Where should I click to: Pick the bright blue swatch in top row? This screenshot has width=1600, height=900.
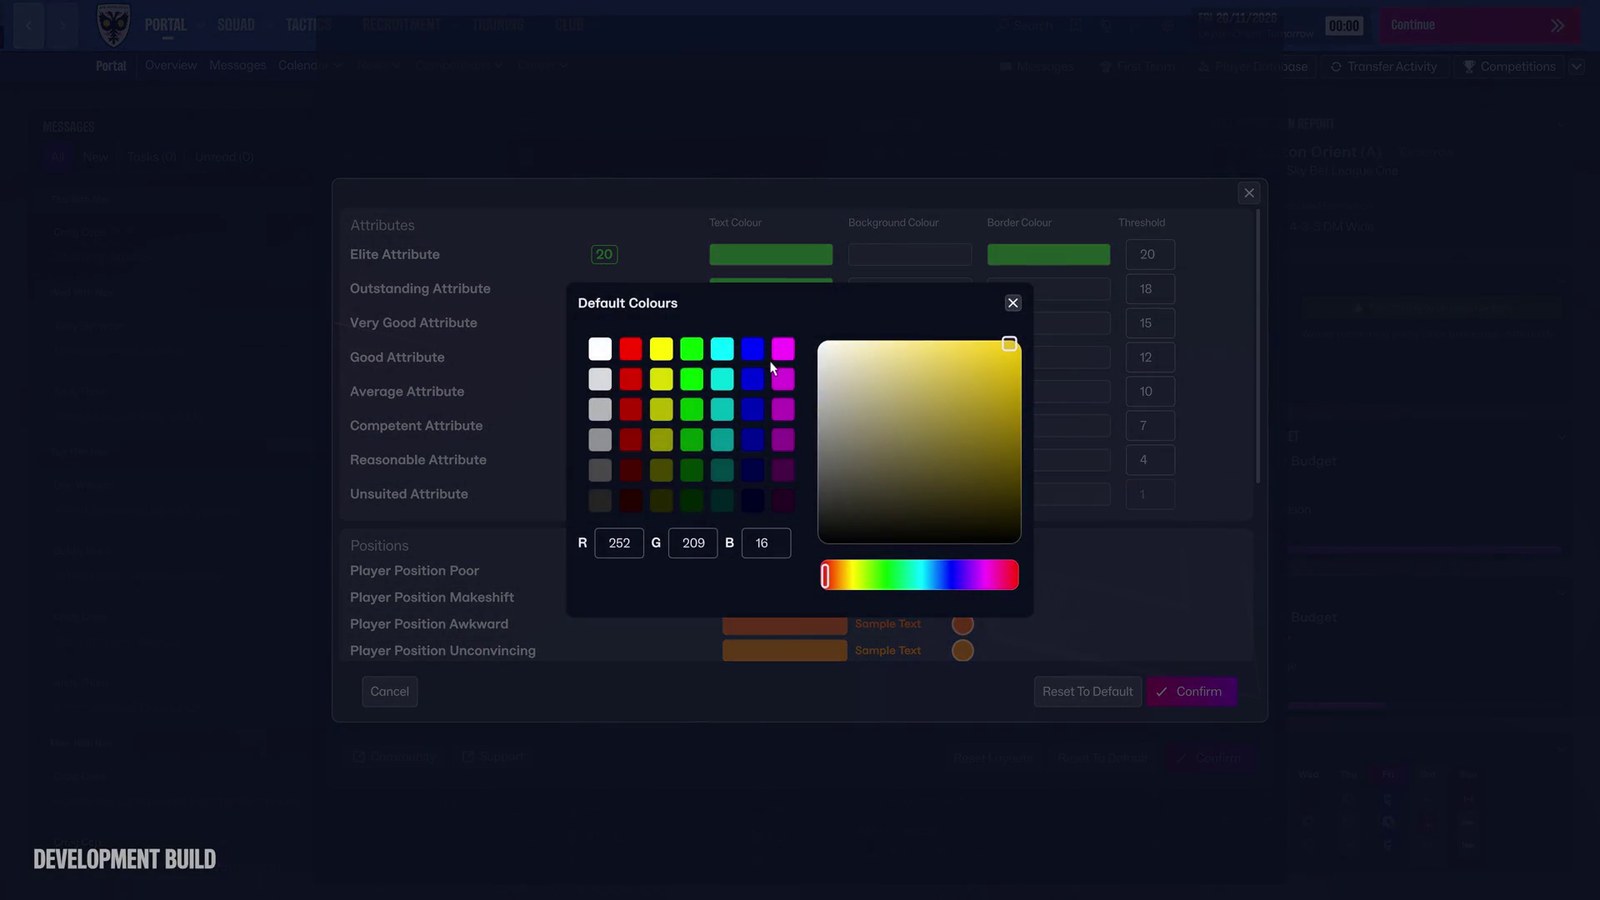coord(753,349)
